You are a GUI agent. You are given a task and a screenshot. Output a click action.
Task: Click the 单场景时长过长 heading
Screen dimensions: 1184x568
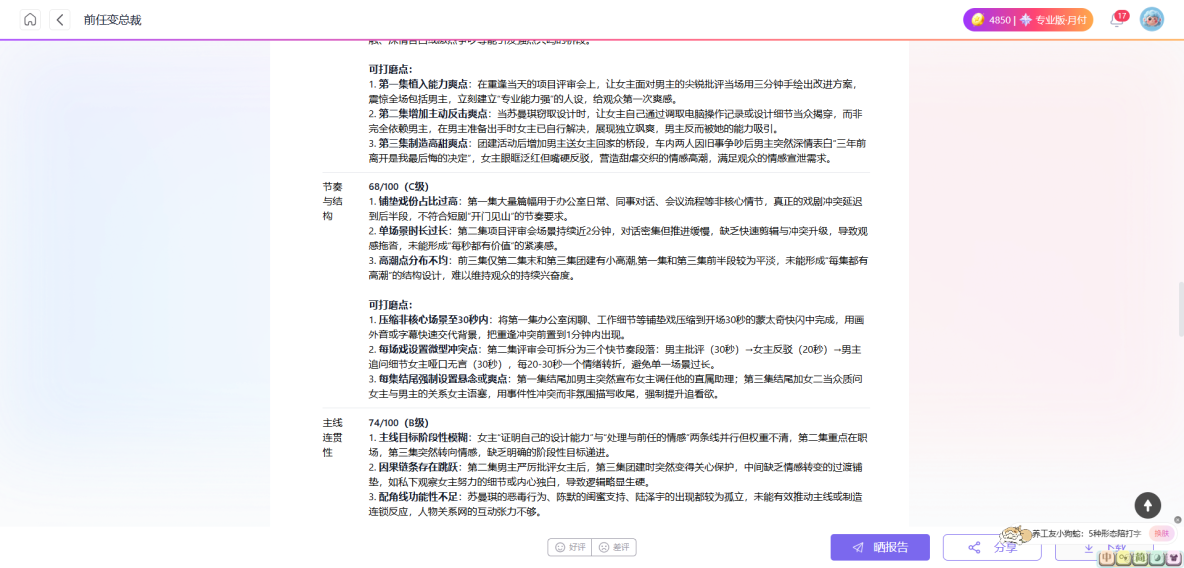(x=413, y=230)
